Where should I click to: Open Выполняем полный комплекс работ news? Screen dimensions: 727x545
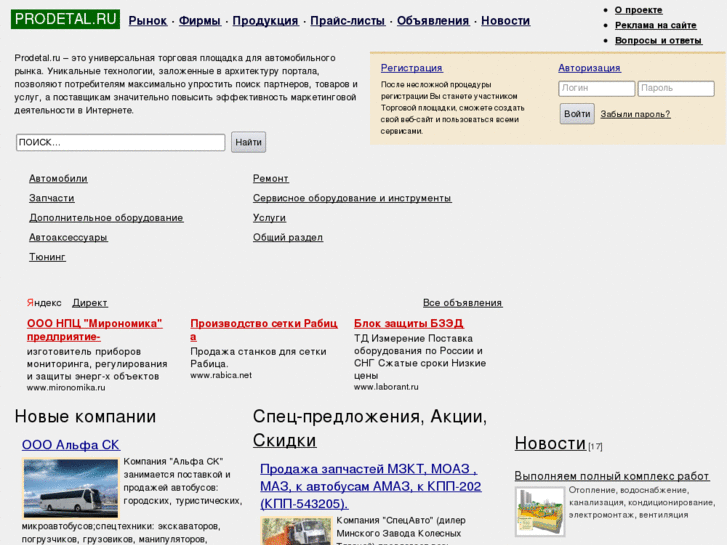coord(612,476)
